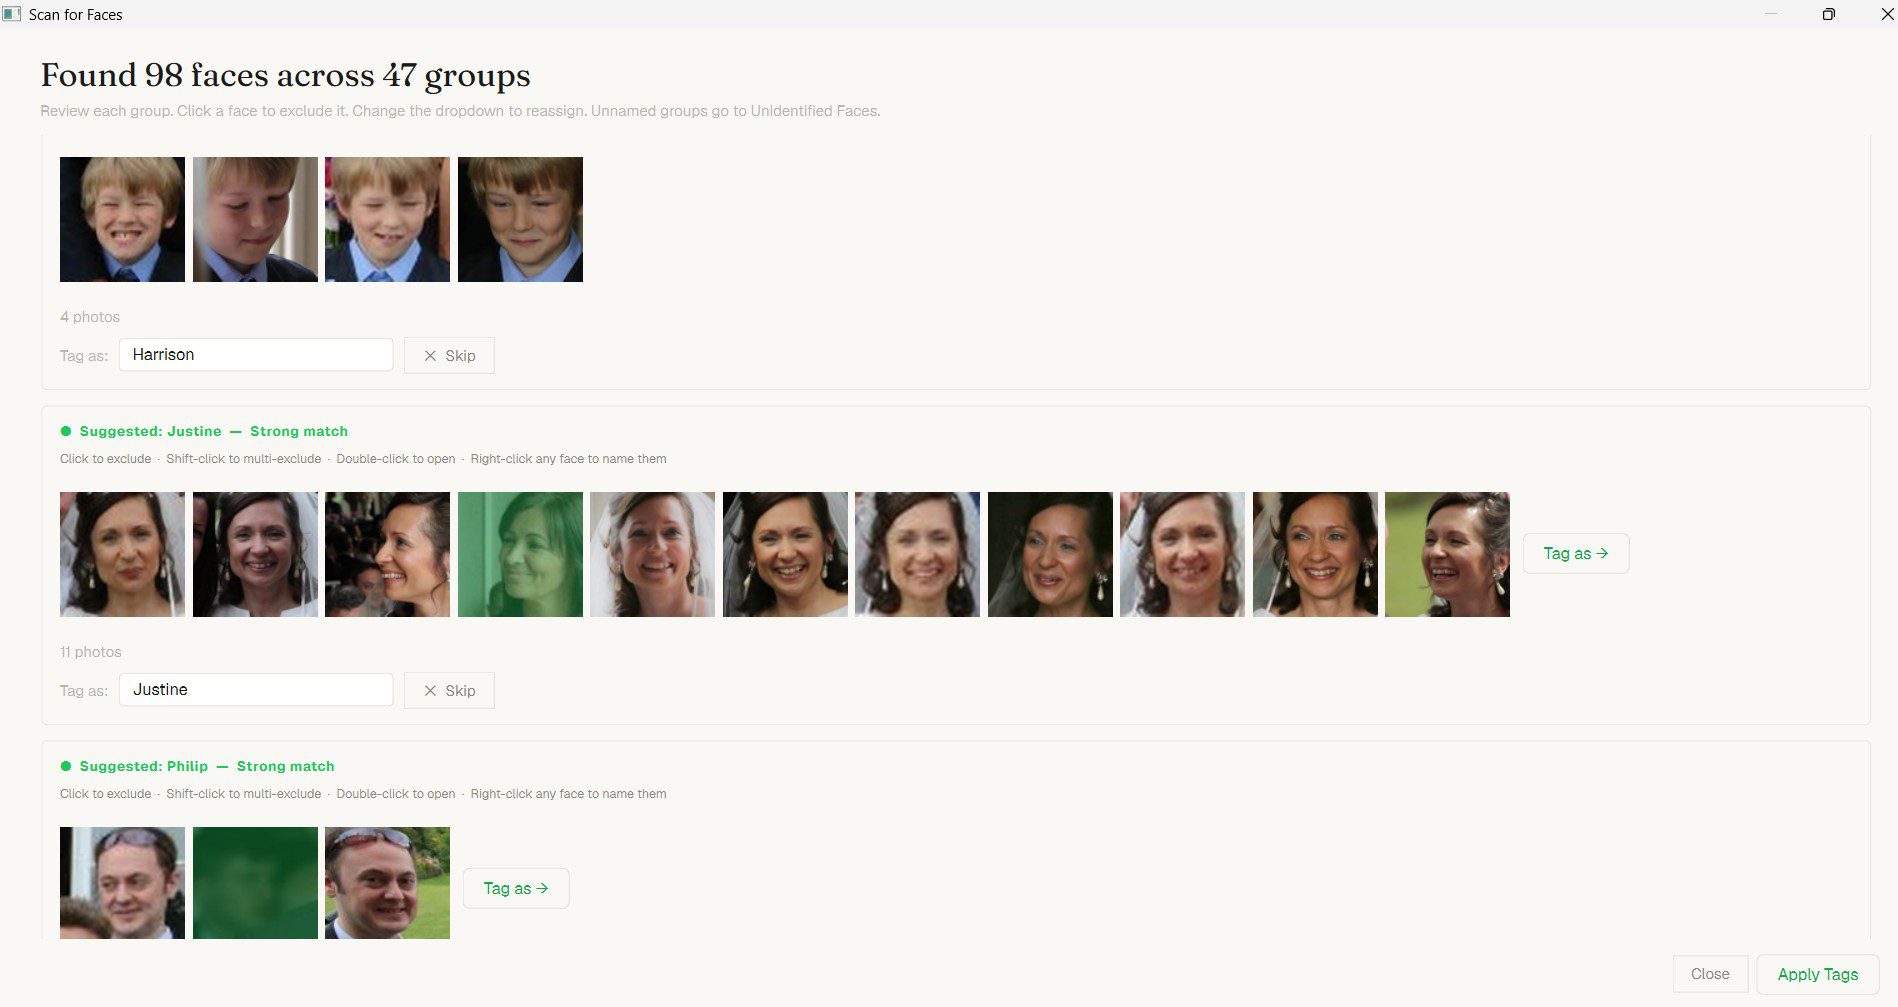Image resolution: width=1898 pixels, height=1007 pixels.
Task: Click the X icon on Justine's Skip button
Action: click(430, 691)
